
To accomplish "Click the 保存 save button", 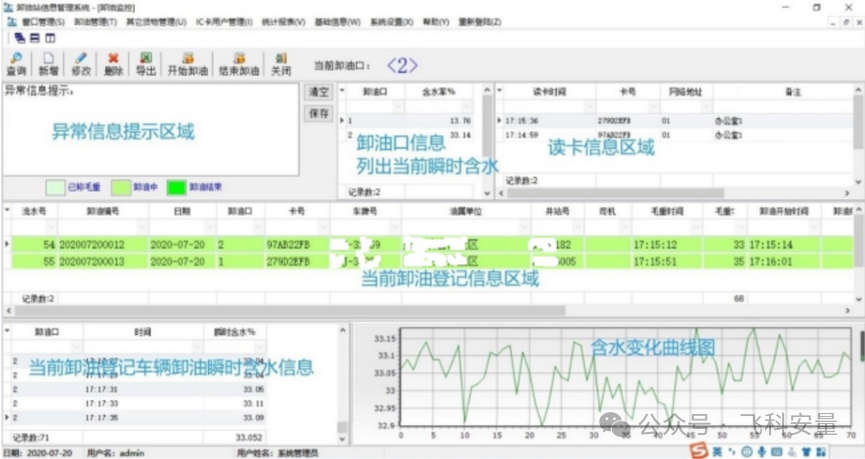I will (318, 113).
